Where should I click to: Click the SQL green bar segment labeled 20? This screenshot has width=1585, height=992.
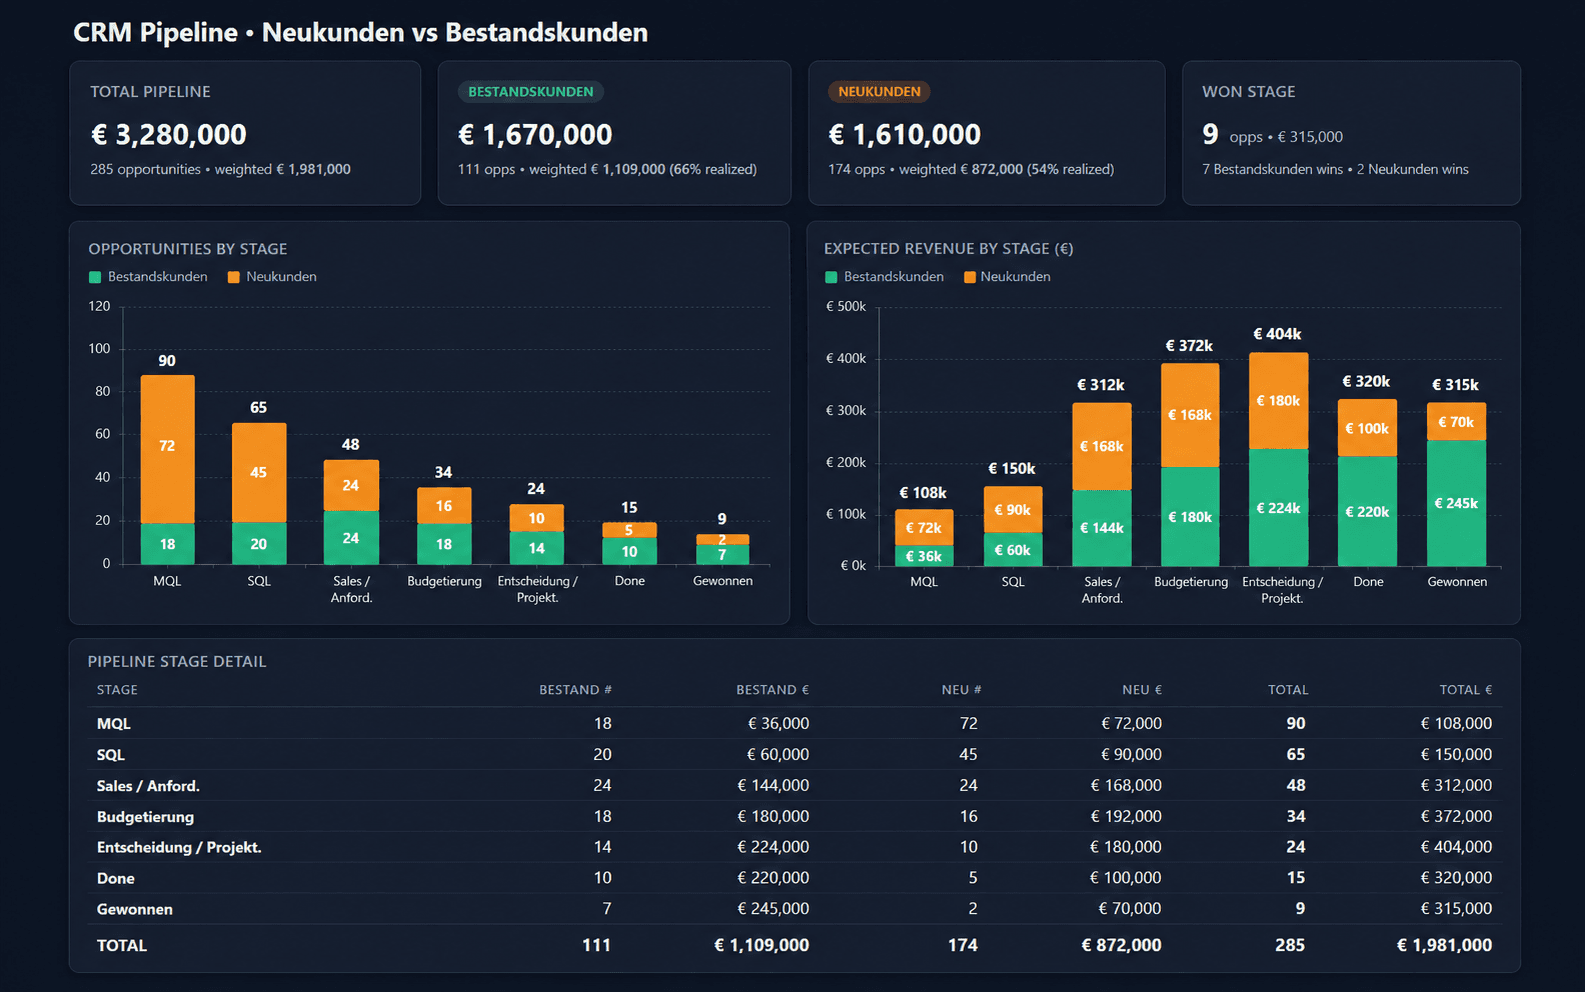[259, 543]
